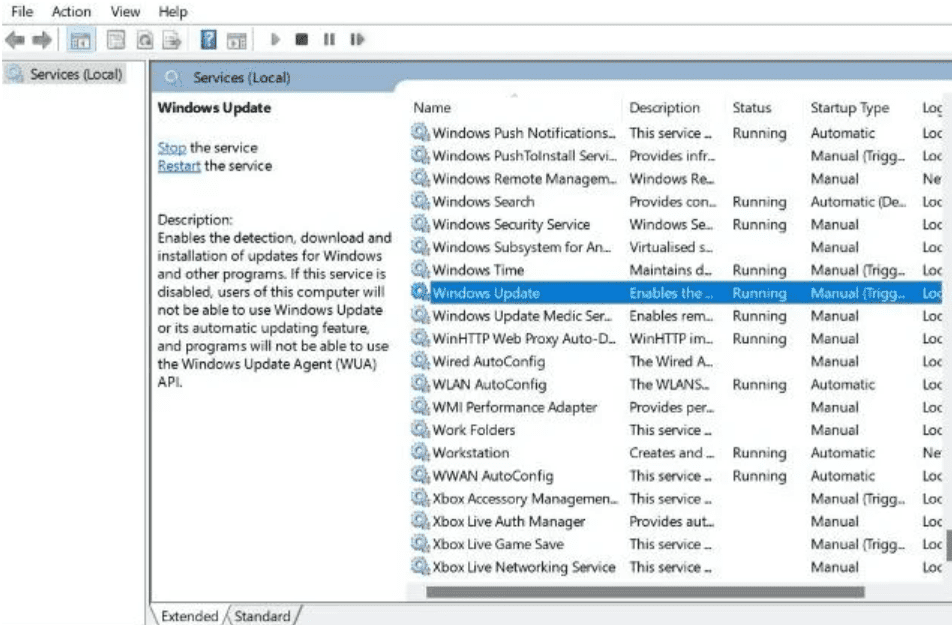Select the Windows Update Medic Service row
This screenshot has height=625, width=952.
click(x=676, y=316)
